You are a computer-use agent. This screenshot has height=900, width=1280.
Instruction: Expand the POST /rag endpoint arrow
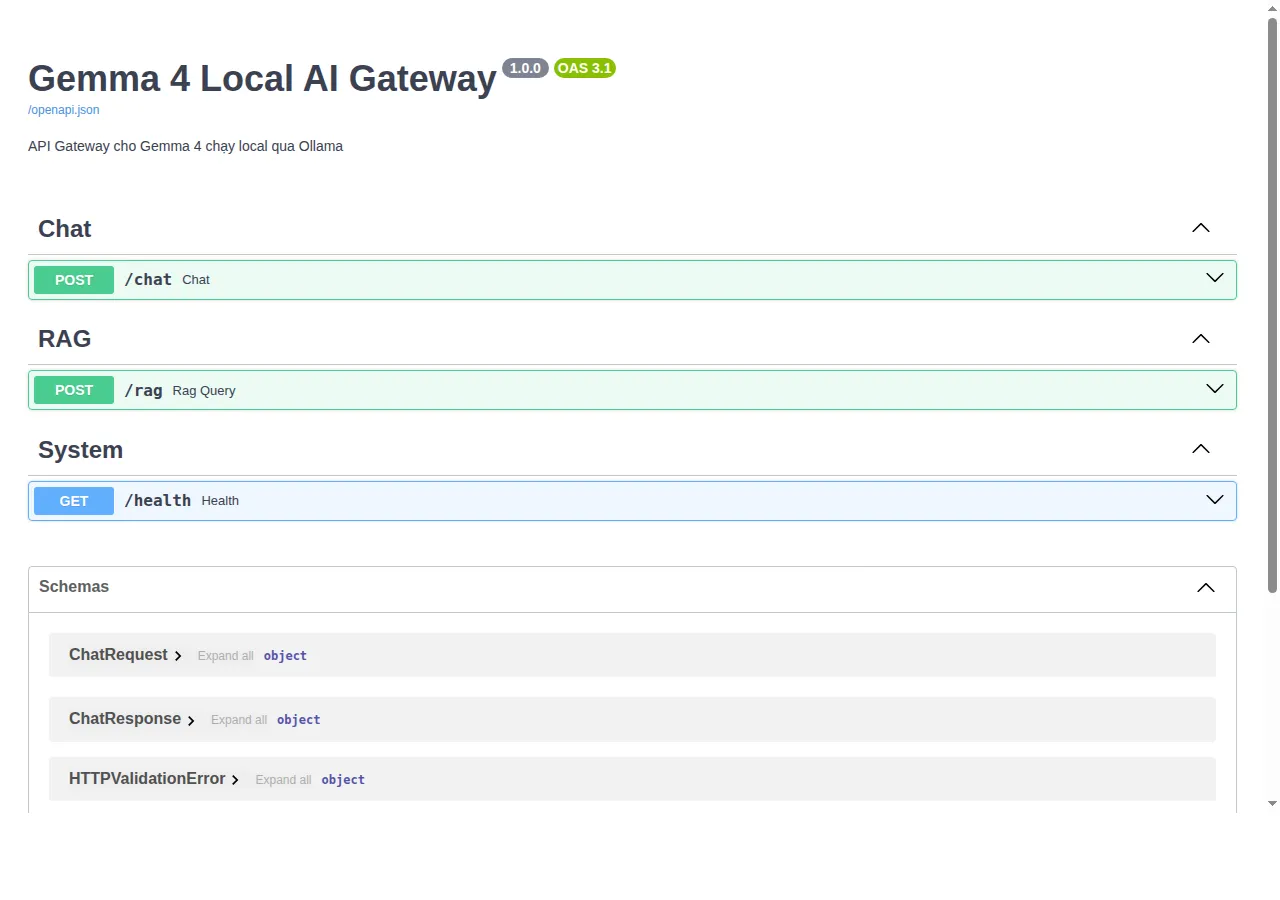pyautogui.click(x=1215, y=389)
